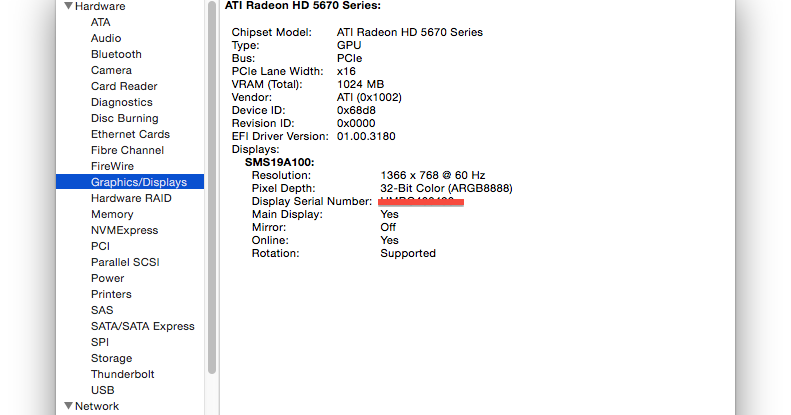Select Camera in the sidebar

click(x=111, y=70)
